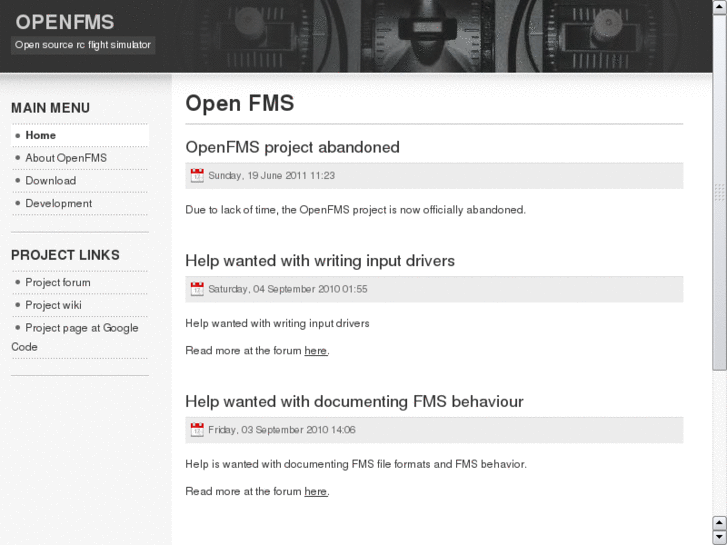Click calendar icon beside Friday, 03 September 2010
Viewport: 727px width, 545px height.
coord(197,430)
